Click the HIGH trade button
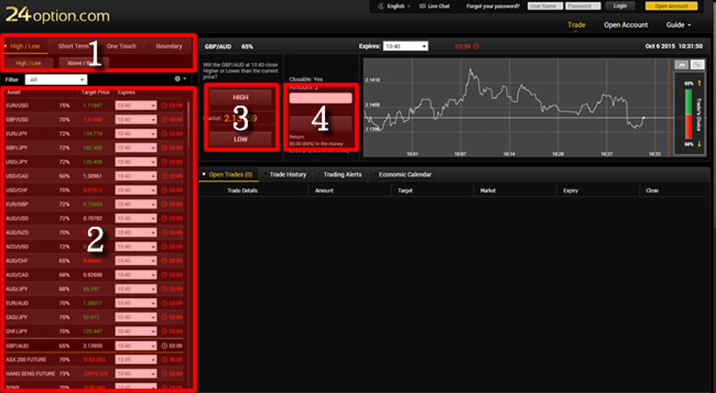This screenshot has height=393, width=716. [x=241, y=97]
